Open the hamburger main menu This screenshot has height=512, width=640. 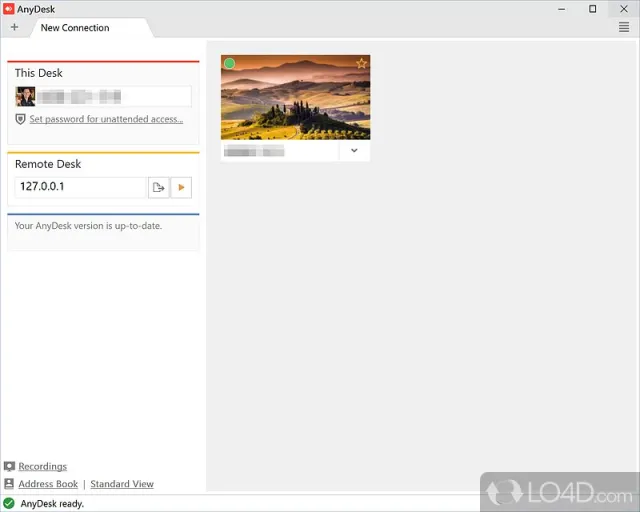point(624,27)
